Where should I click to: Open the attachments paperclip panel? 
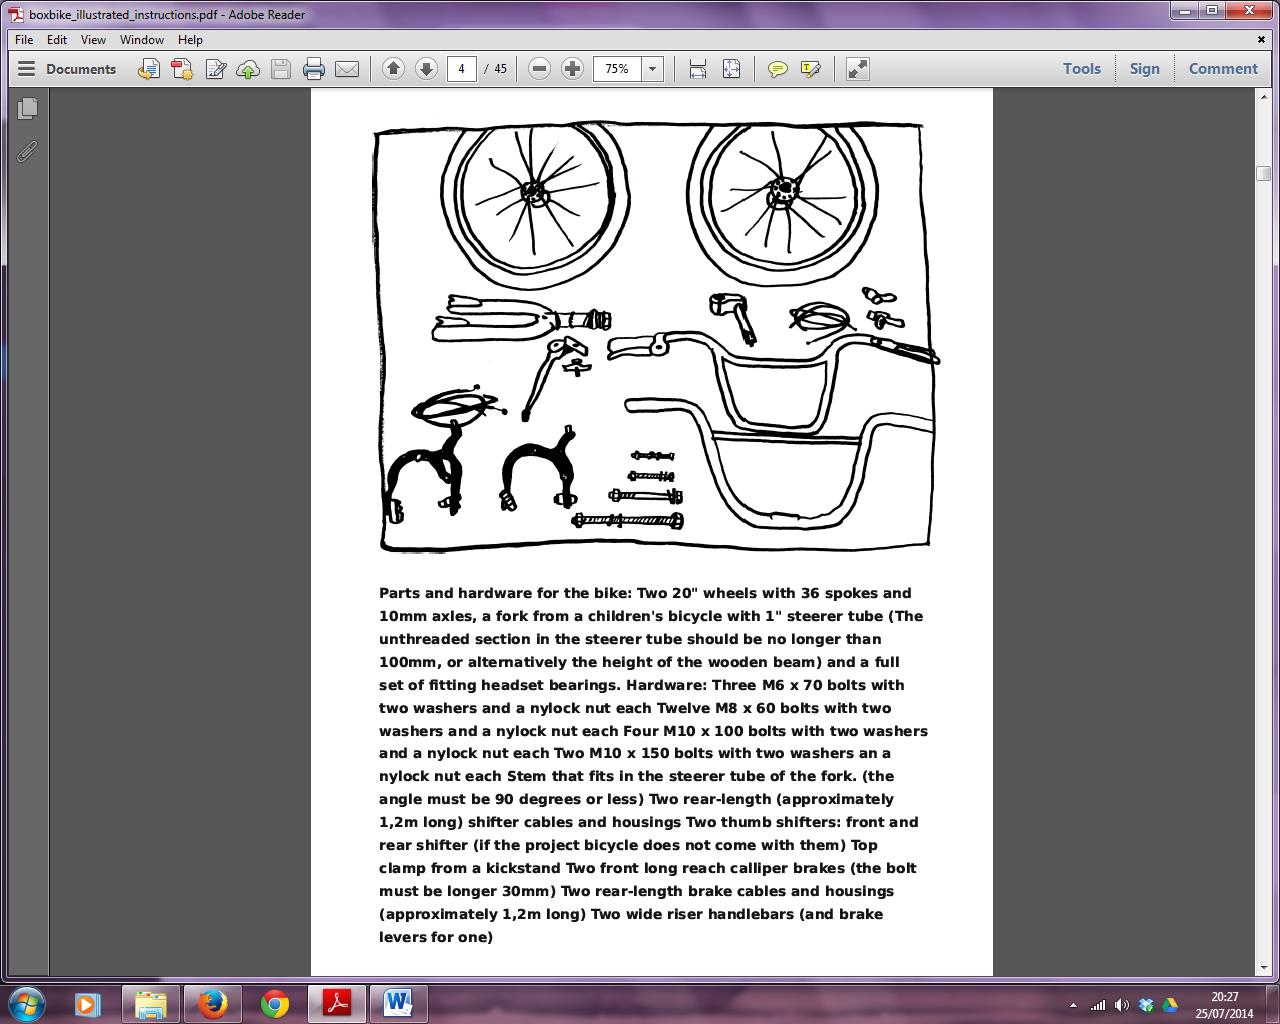tap(27, 151)
